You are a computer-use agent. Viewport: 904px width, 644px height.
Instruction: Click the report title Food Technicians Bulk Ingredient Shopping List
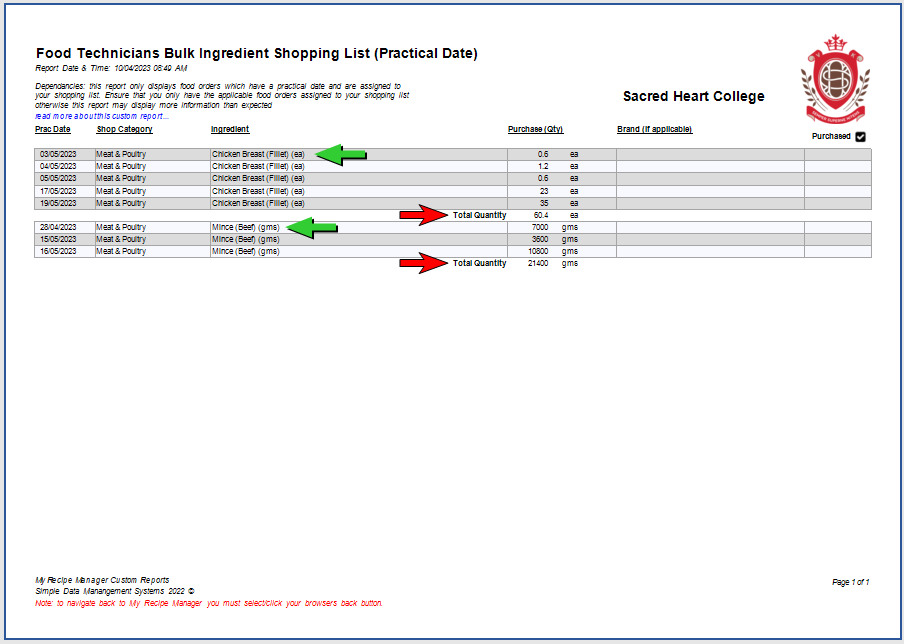pyautogui.click(x=256, y=53)
